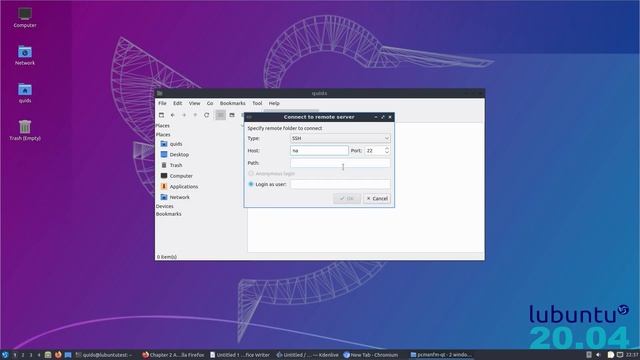Click the Path input field
The width and height of the screenshot is (640, 360).
point(340,163)
